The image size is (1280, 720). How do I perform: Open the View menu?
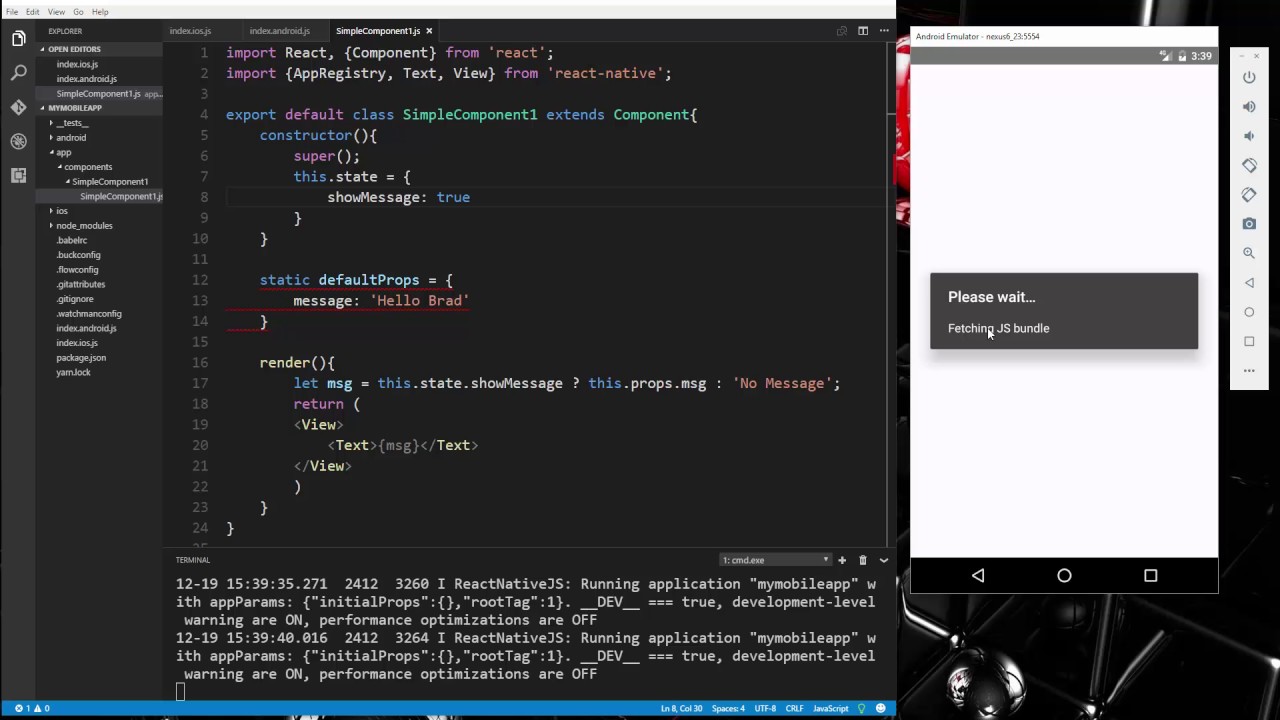56,12
